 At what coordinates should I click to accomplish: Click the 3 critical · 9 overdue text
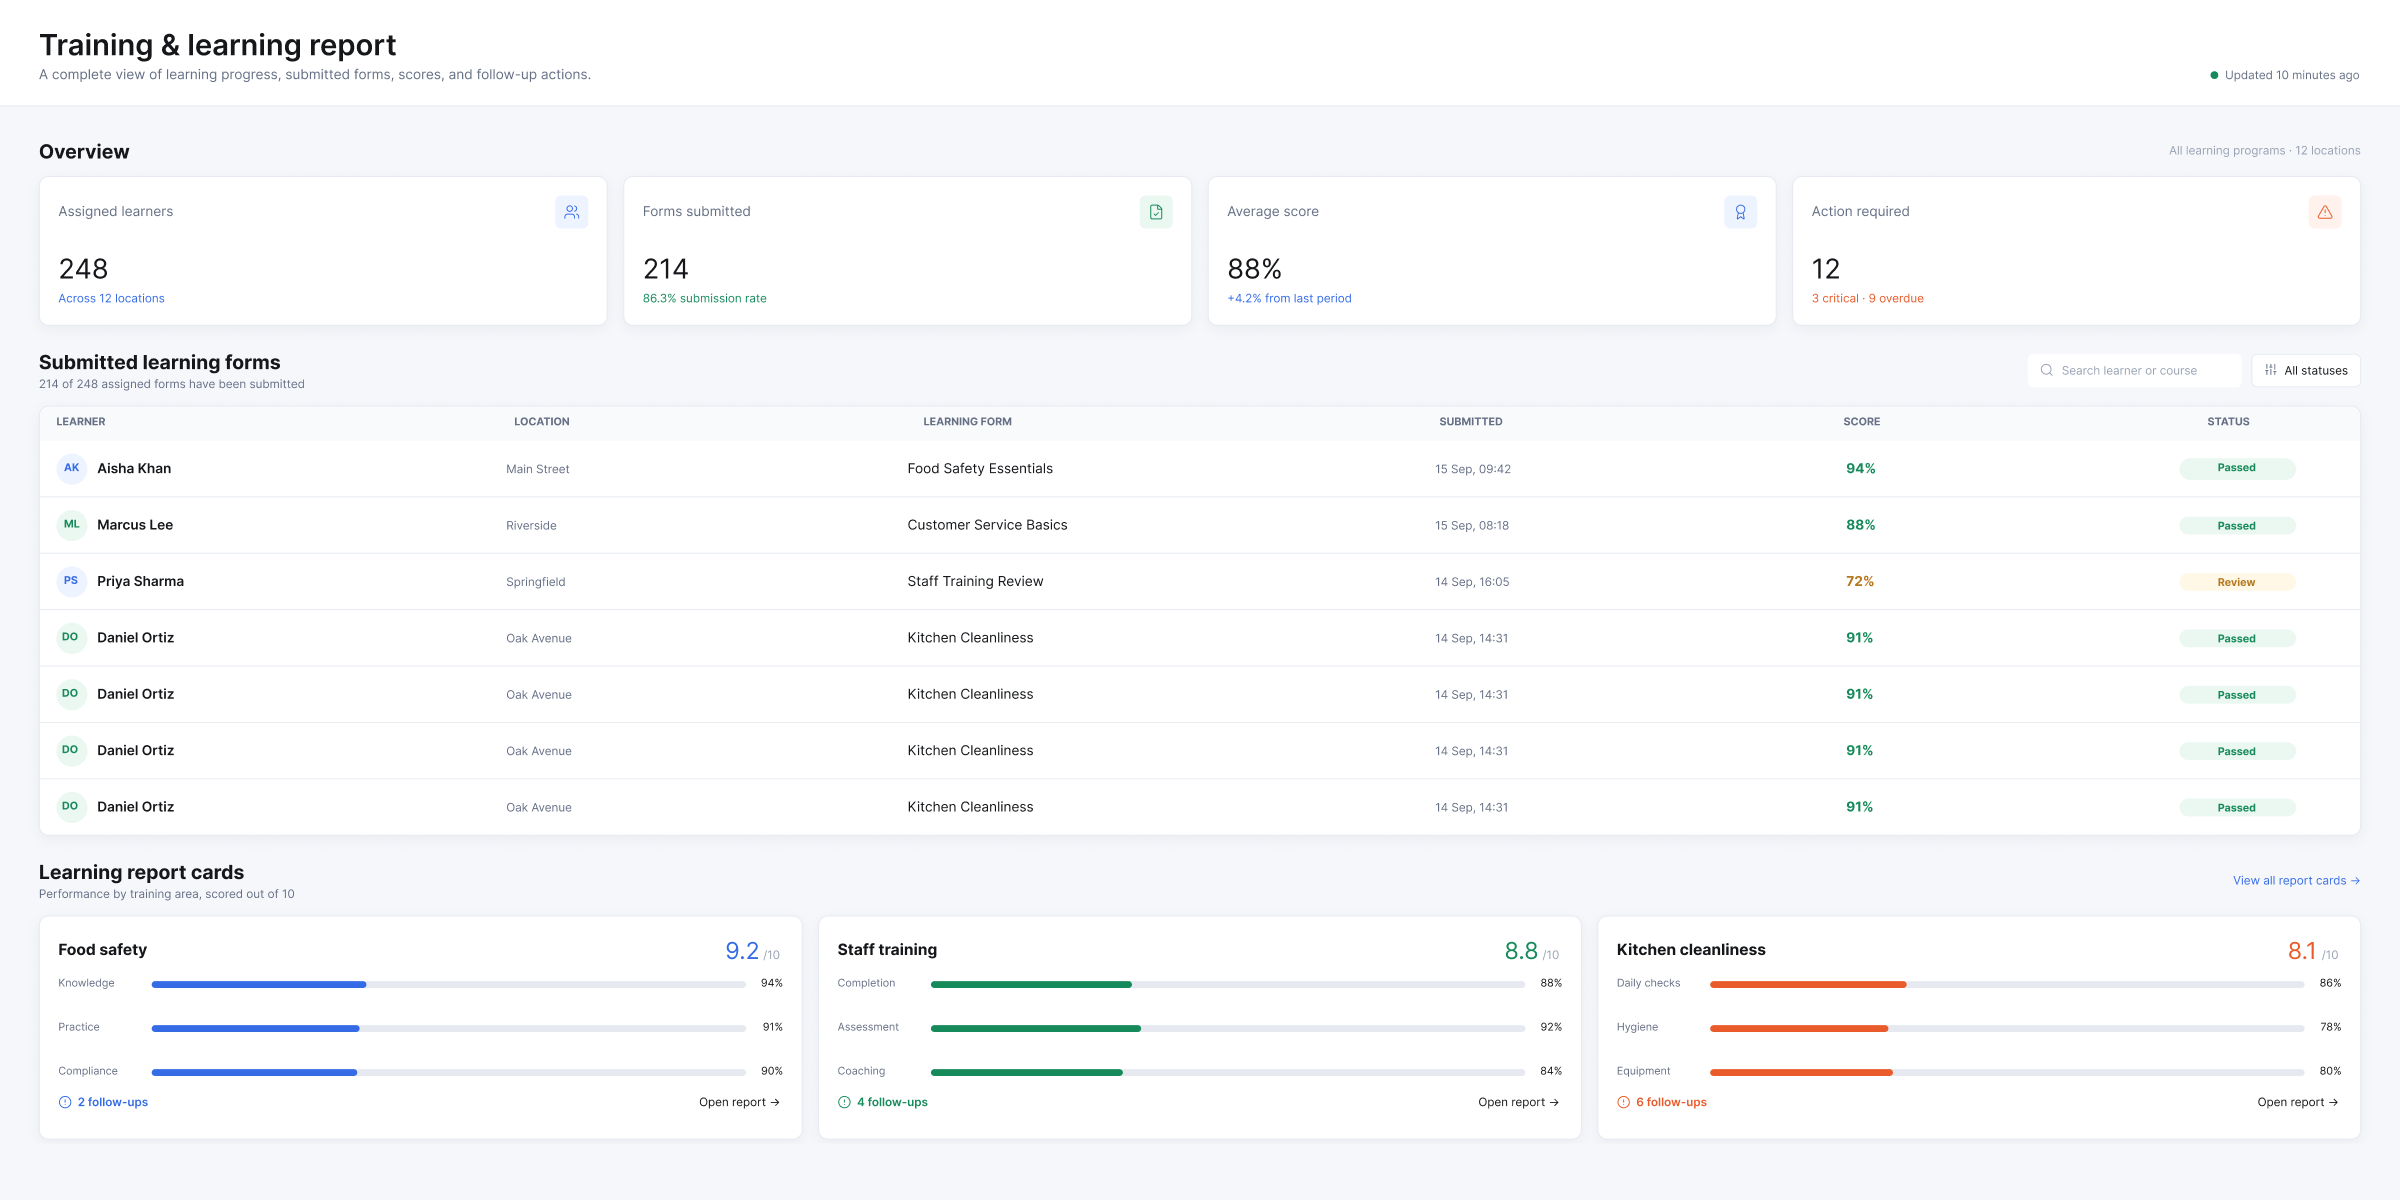pyautogui.click(x=1867, y=298)
